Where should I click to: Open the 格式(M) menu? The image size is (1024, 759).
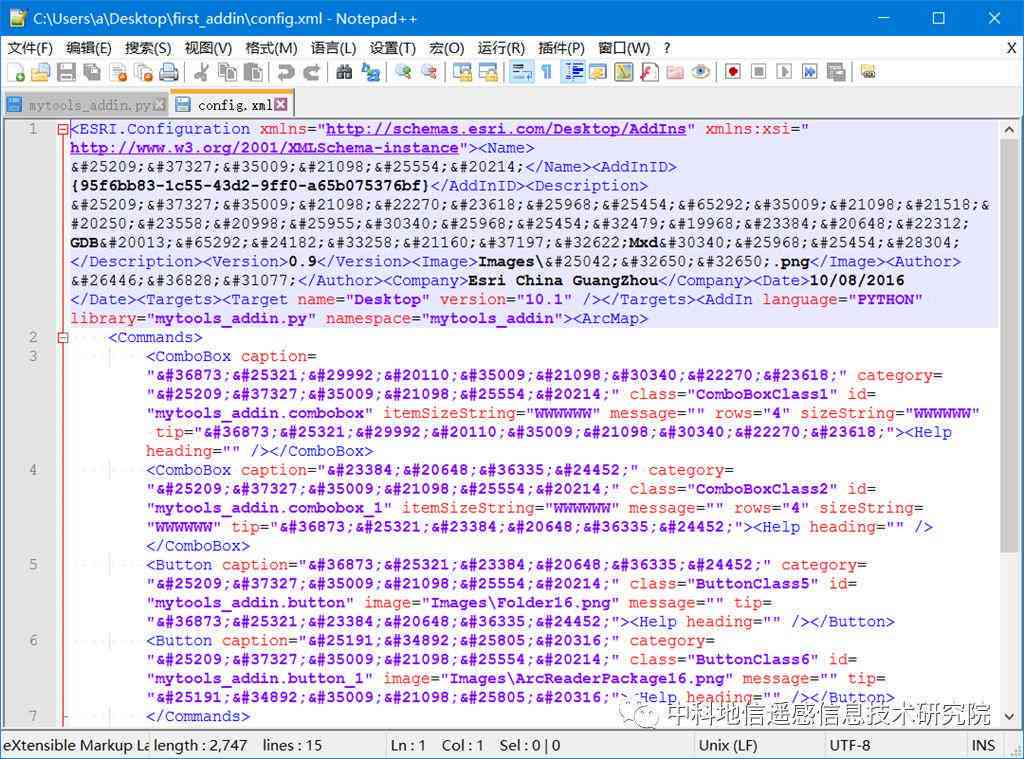[x=271, y=48]
